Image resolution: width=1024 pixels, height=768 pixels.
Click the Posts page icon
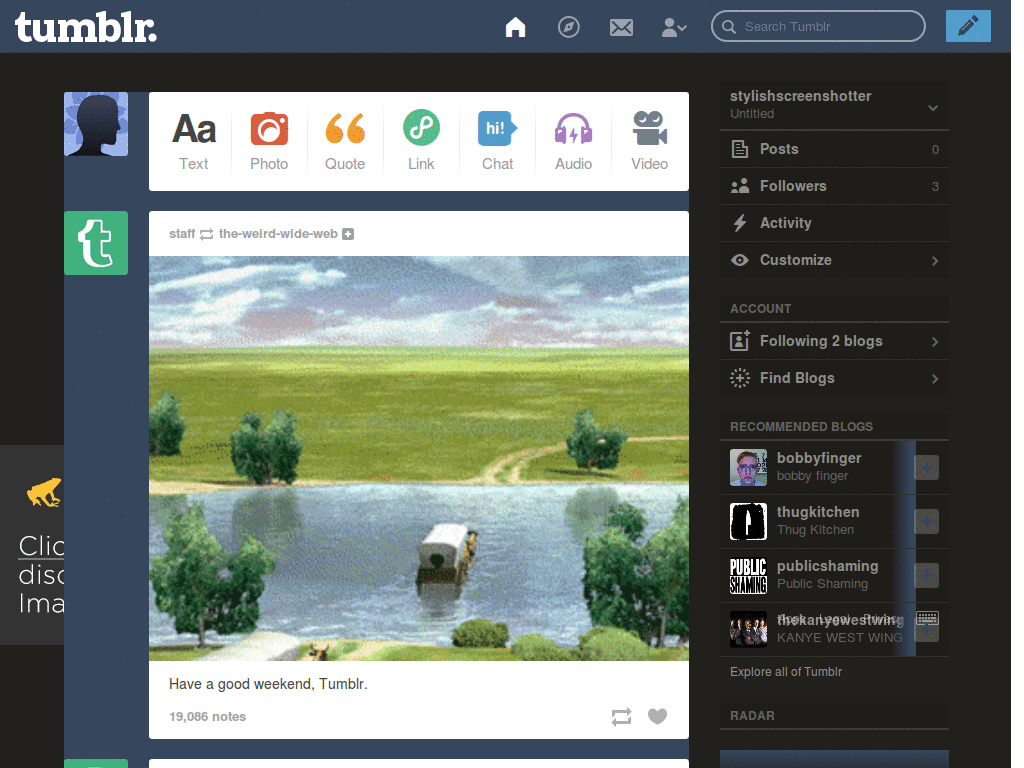tap(739, 149)
